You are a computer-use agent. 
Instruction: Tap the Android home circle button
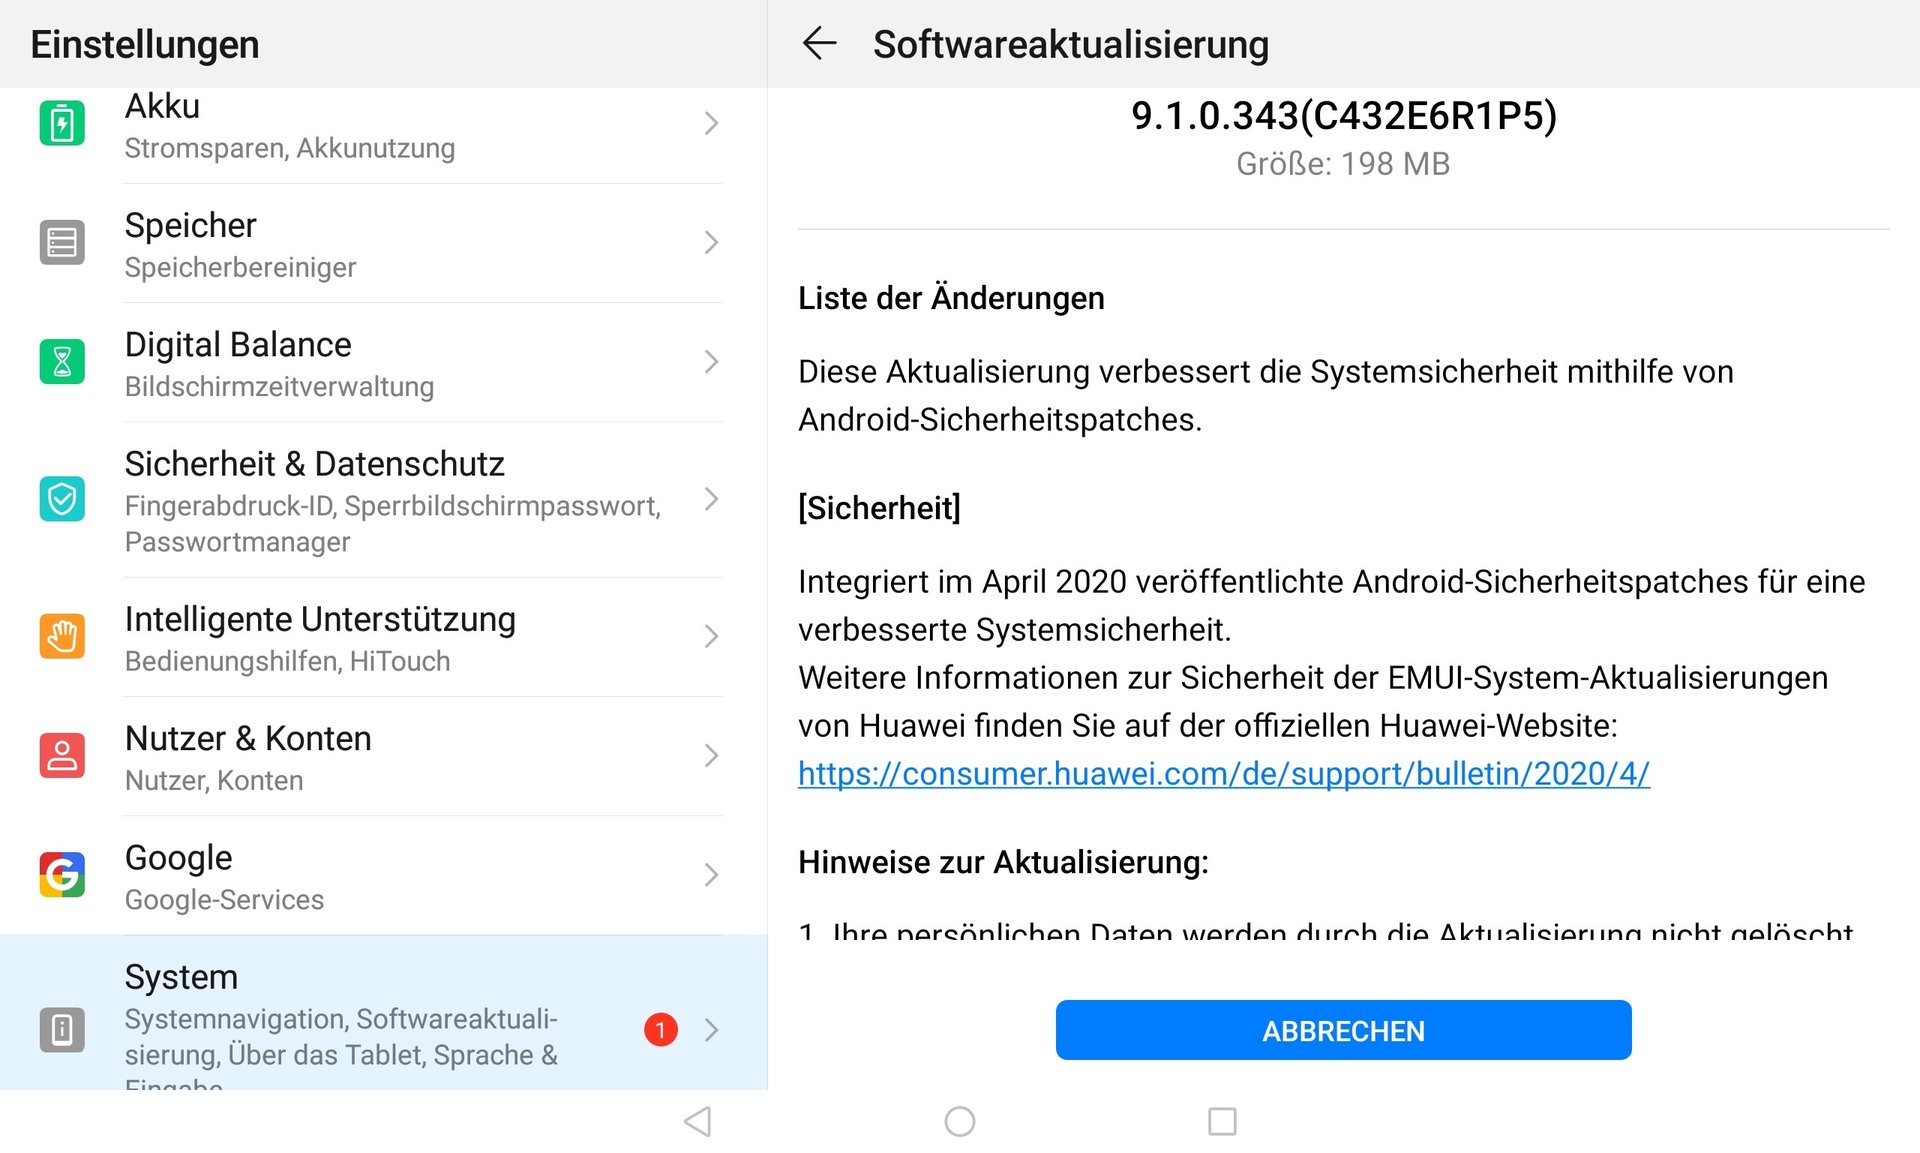pyautogui.click(x=960, y=1122)
